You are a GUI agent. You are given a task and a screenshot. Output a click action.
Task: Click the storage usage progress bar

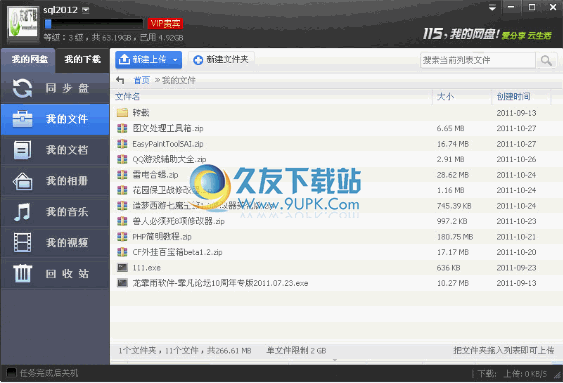94,24
